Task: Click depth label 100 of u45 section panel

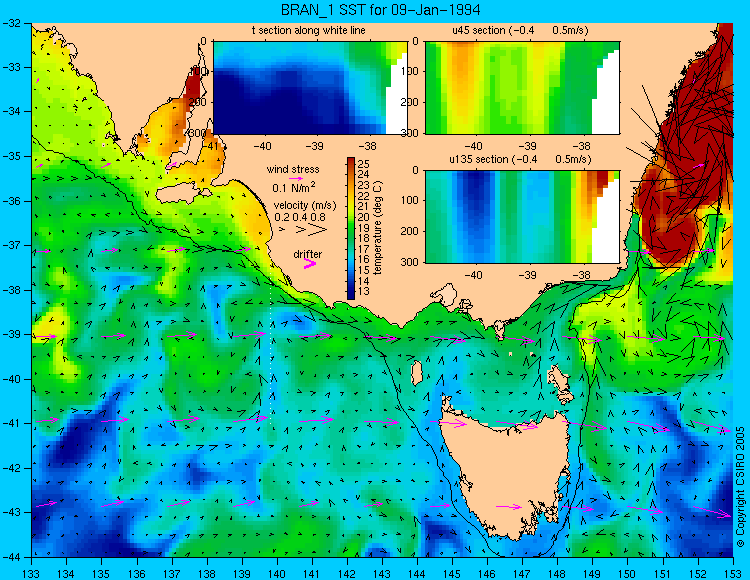Action: [x=412, y=71]
